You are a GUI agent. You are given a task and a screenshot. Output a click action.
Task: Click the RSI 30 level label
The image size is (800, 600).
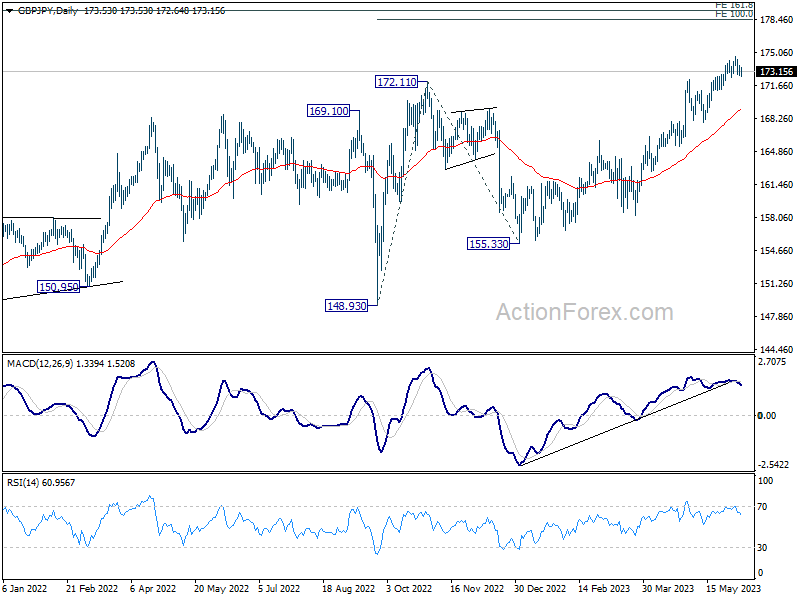(762, 547)
